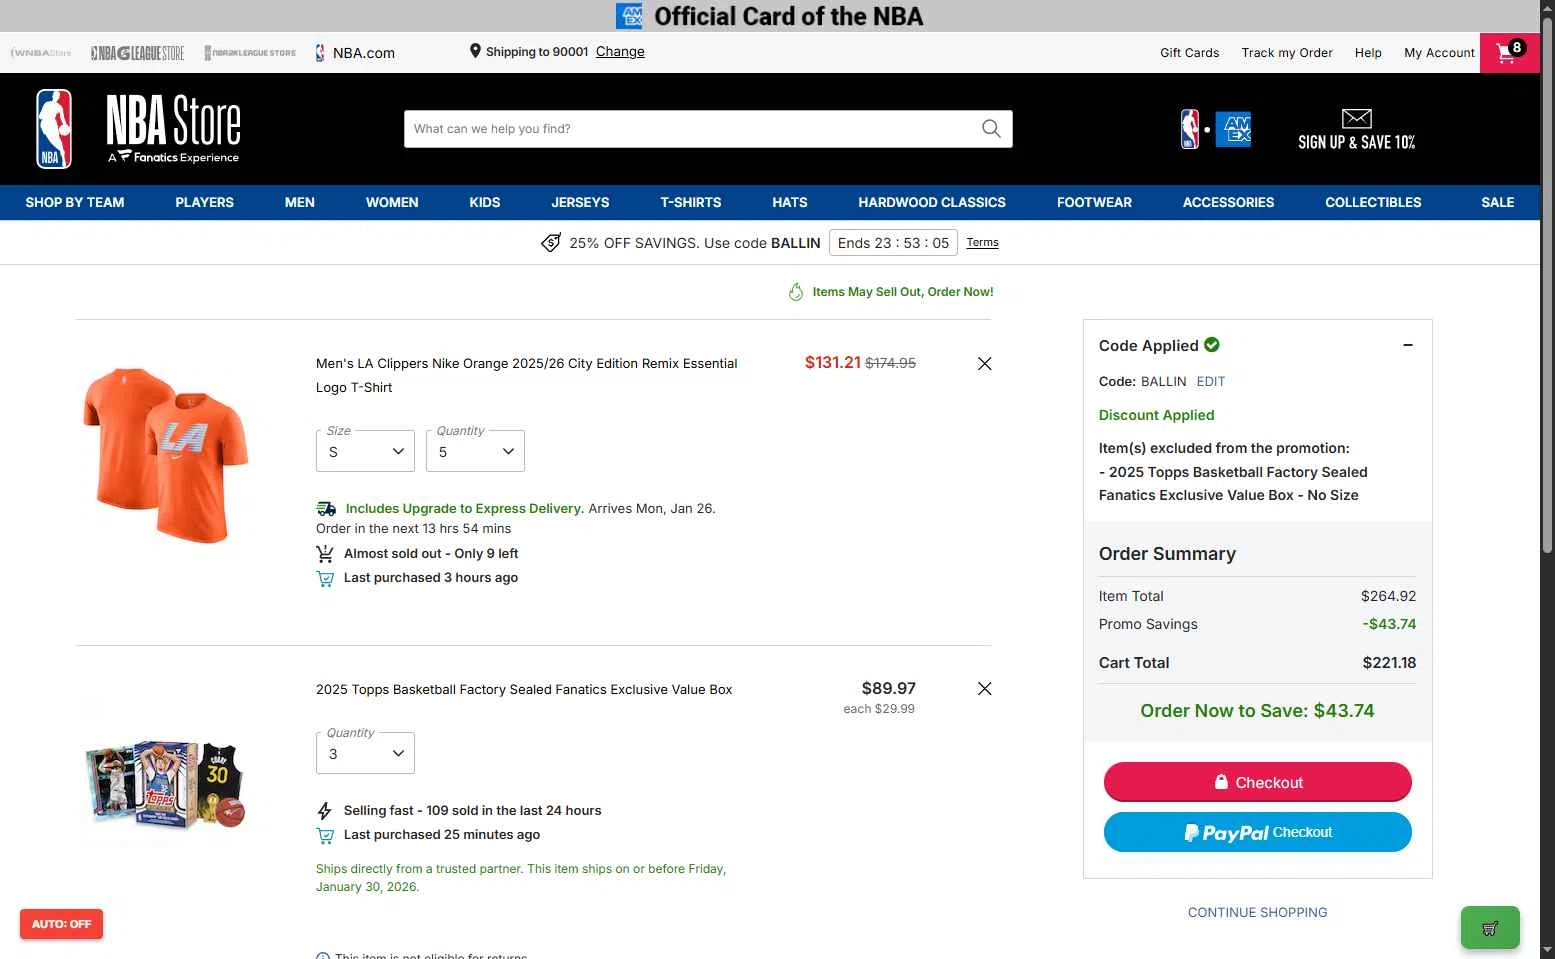Click the 'Ends 23 : 53 : 05' countdown
The height and width of the screenshot is (959, 1555).
click(893, 243)
